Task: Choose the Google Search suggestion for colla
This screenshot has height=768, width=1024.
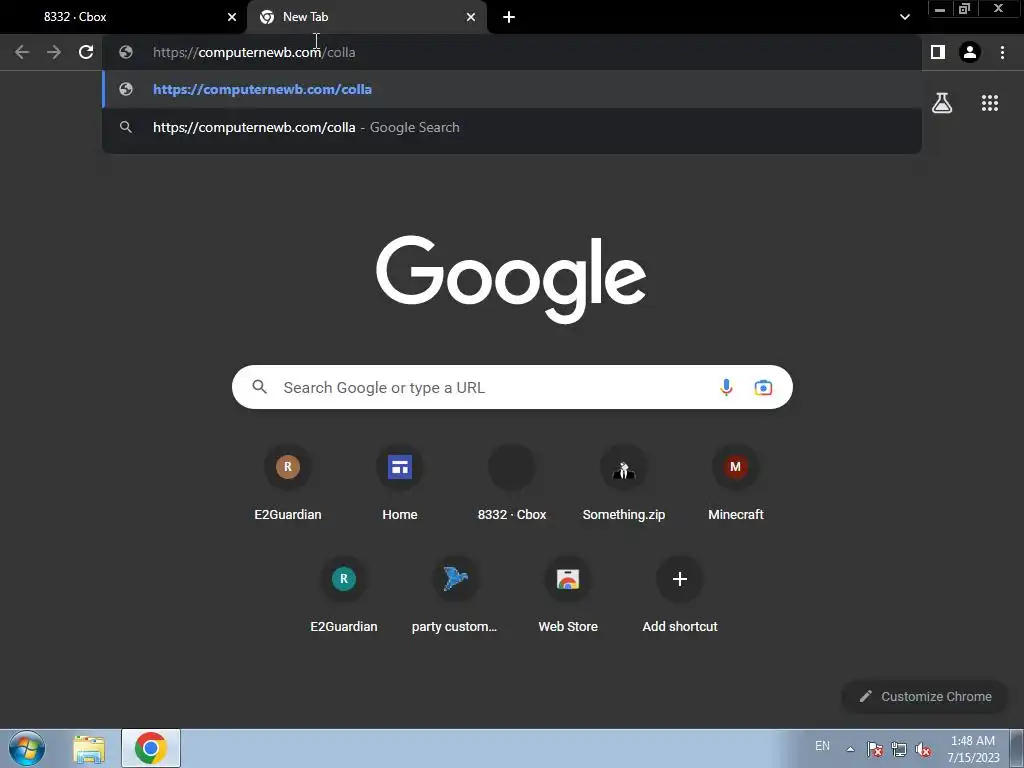Action: click(512, 127)
